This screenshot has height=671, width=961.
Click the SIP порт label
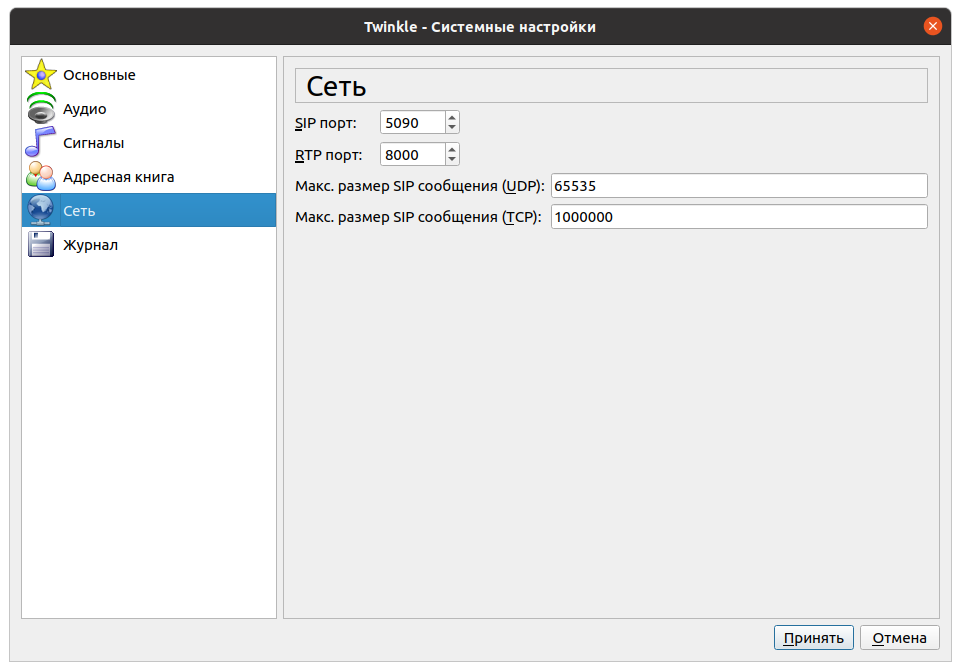[325, 123]
